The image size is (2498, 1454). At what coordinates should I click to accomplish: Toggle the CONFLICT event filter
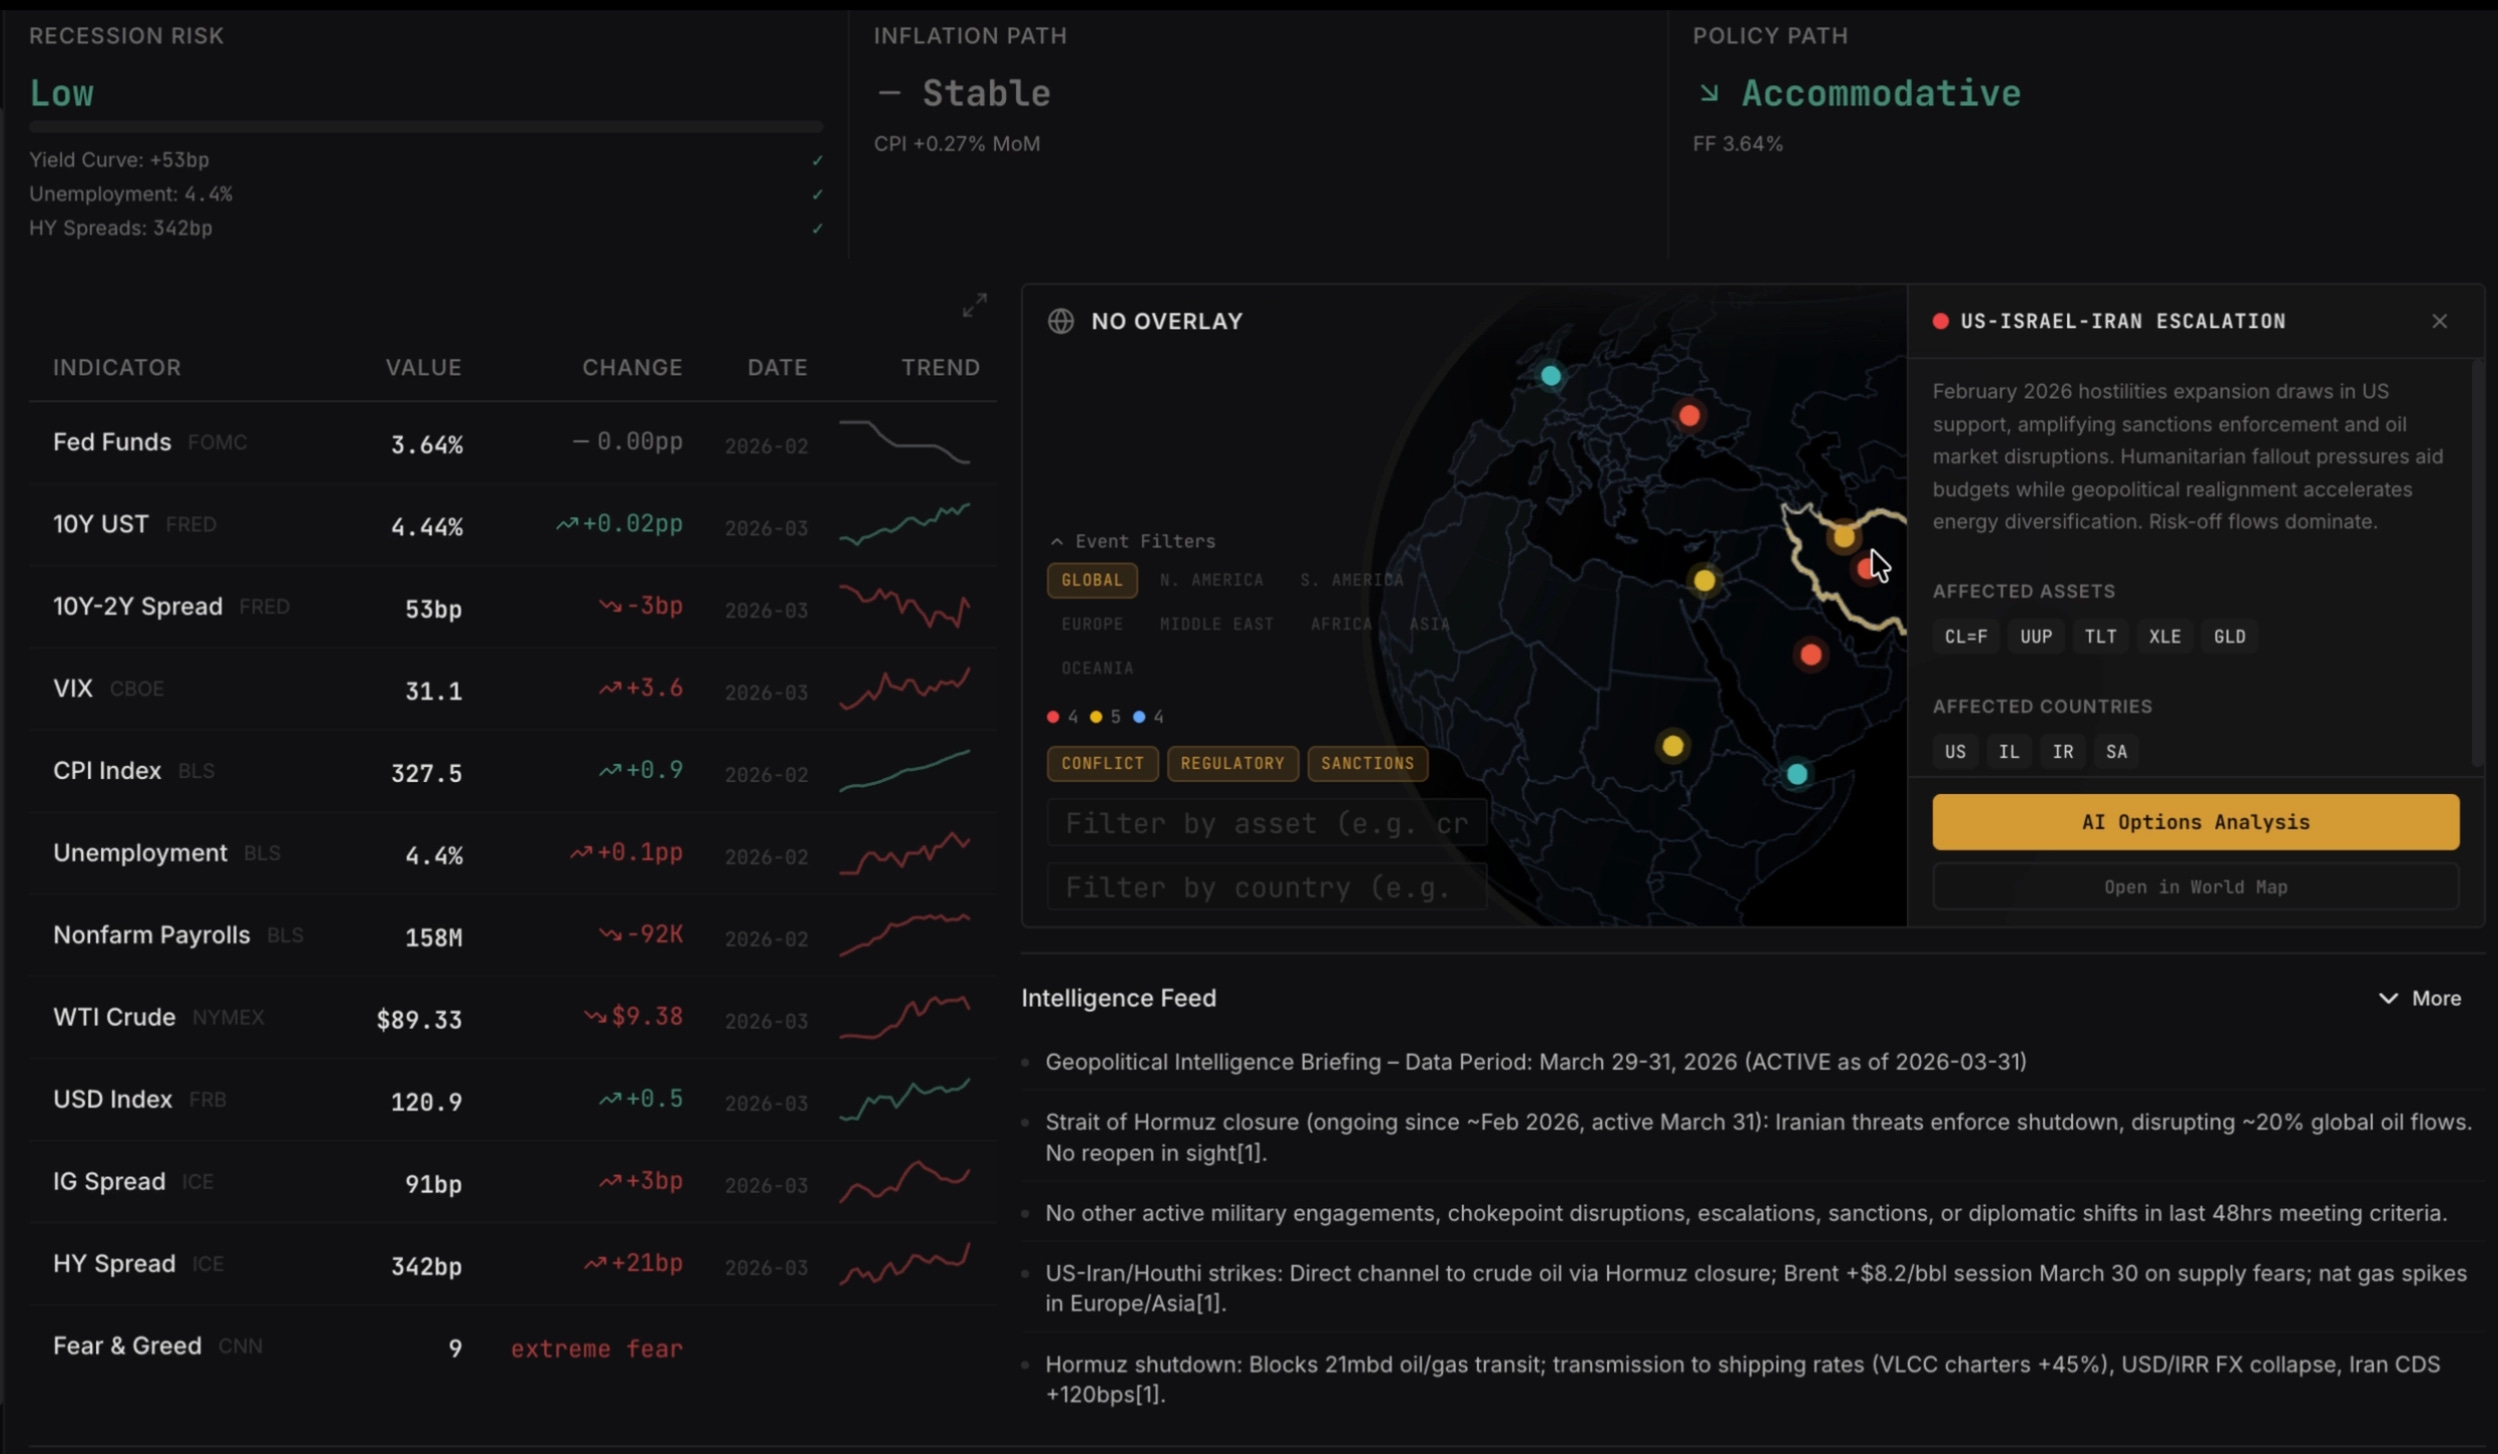pos(1102,763)
